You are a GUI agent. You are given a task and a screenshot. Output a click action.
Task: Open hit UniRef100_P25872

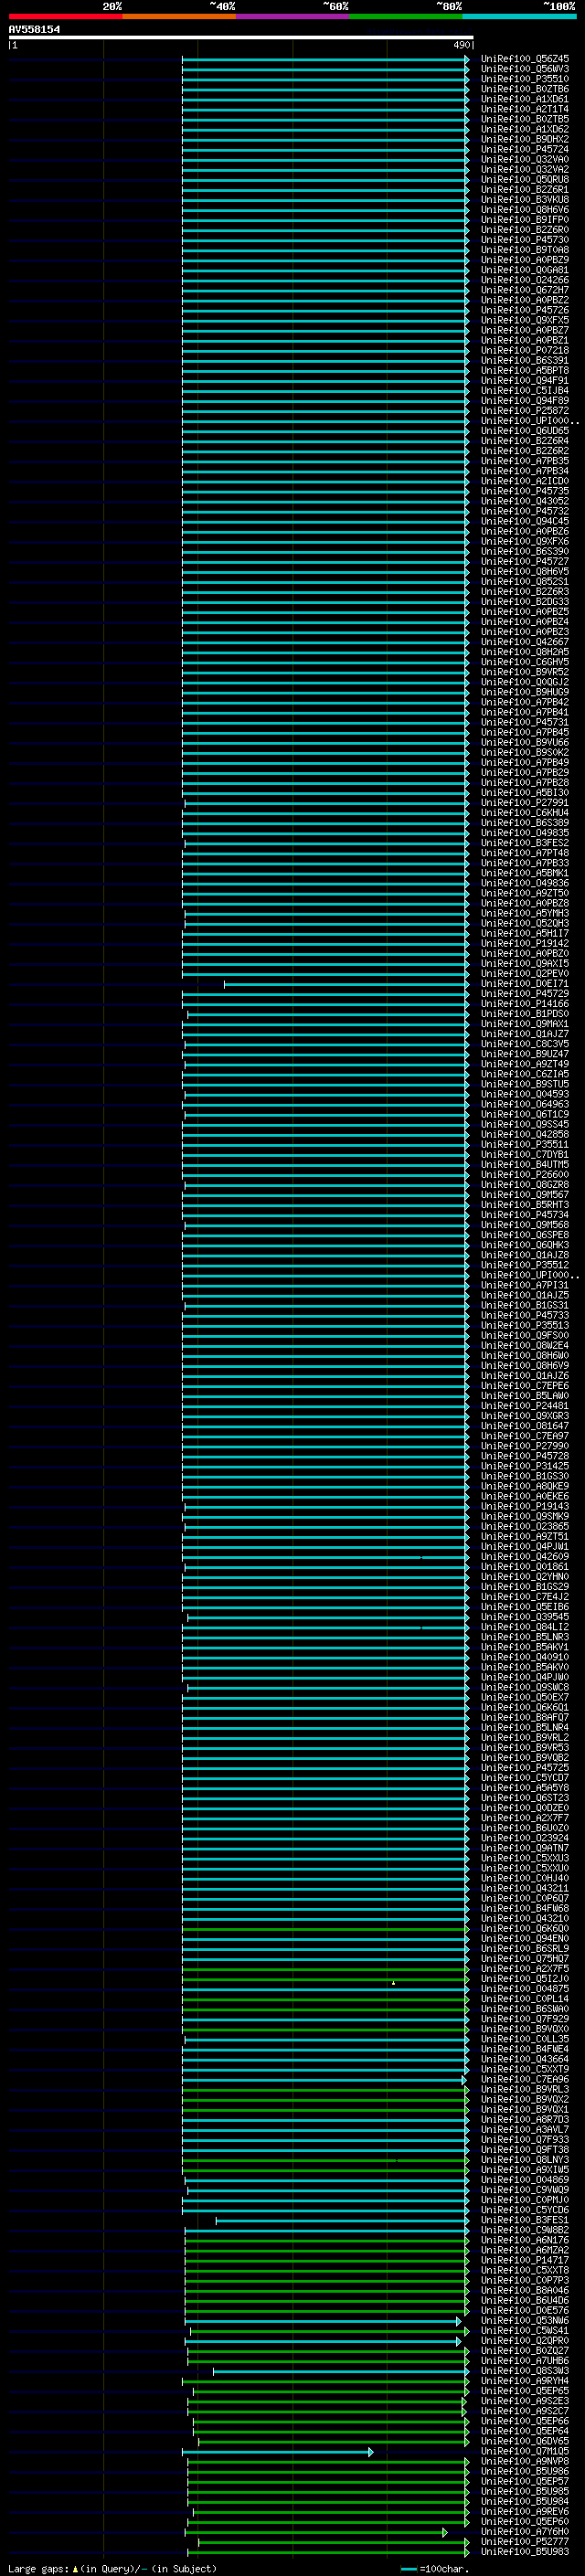tap(524, 410)
